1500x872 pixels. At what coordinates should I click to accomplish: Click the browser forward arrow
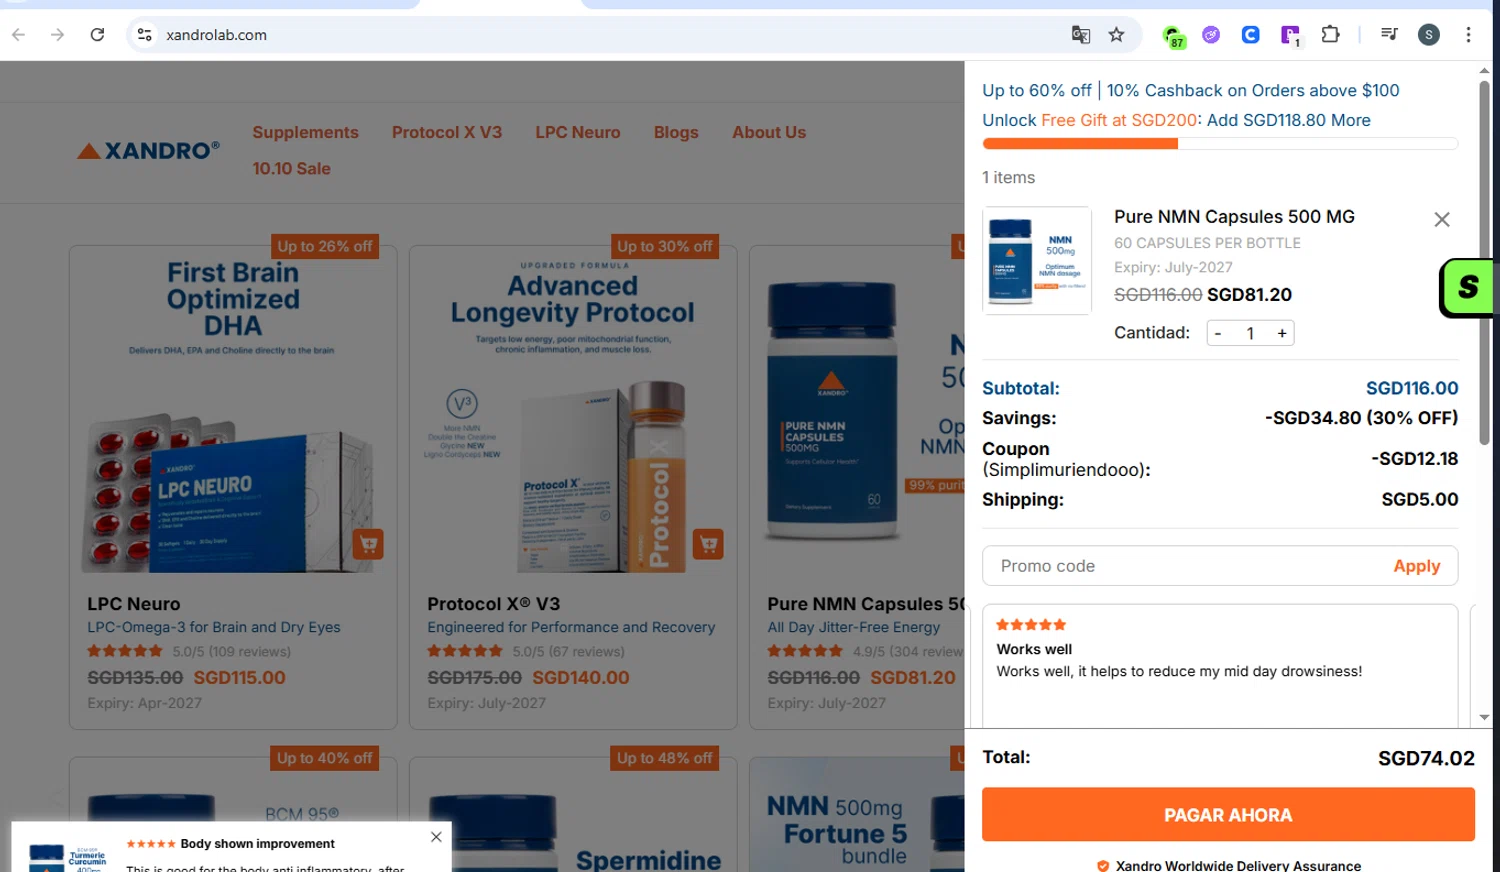[58, 35]
